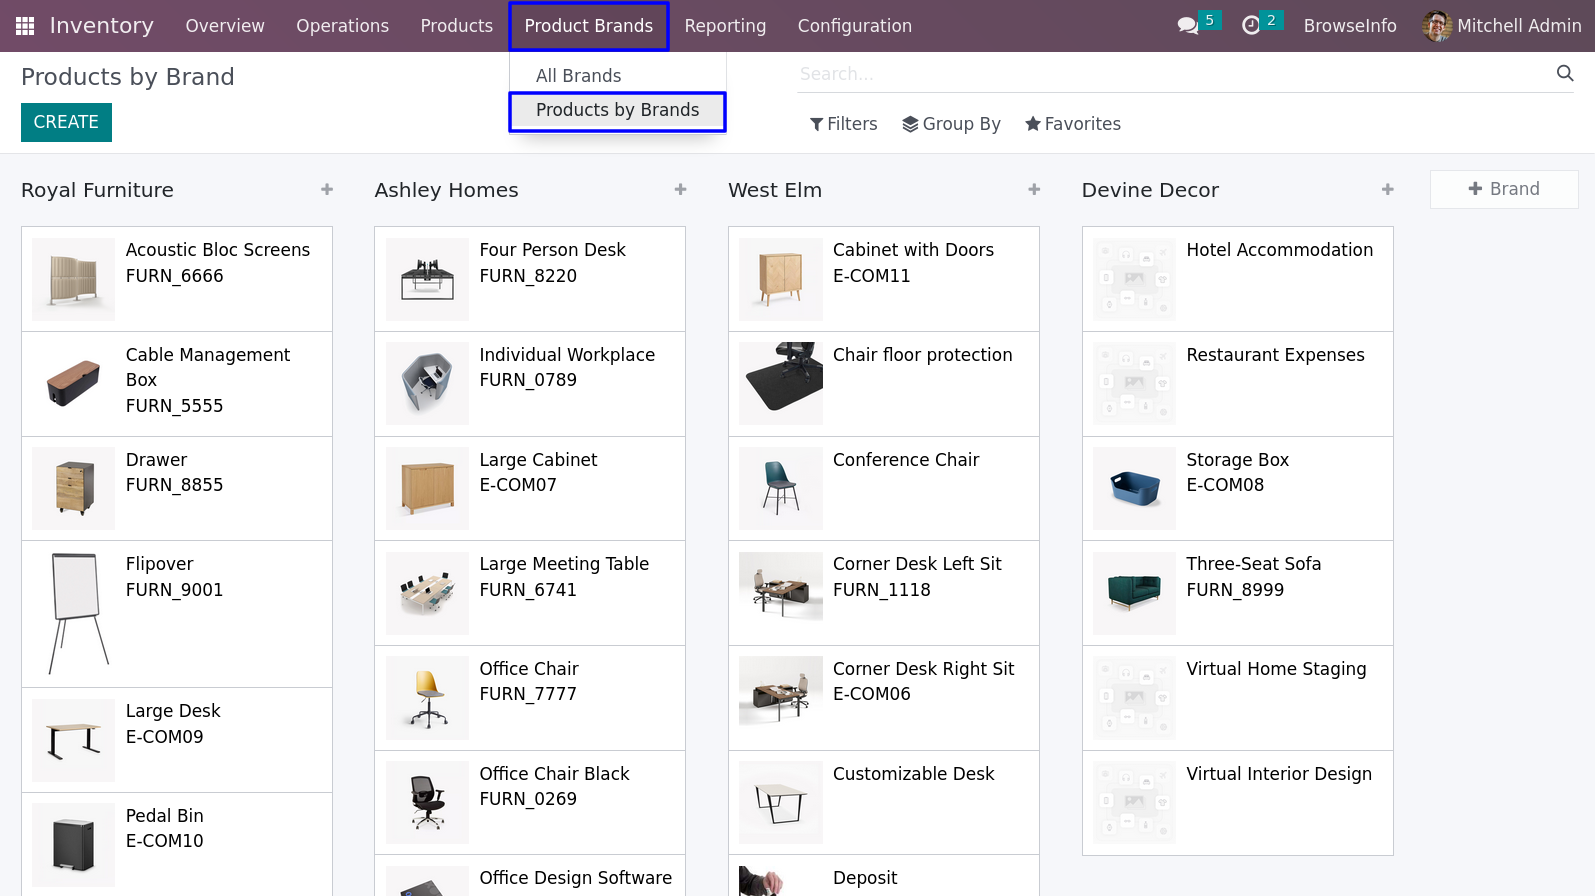Open the conversations chat icon
Image resolution: width=1595 pixels, height=896 pixels.
(x=1188, y=26)
